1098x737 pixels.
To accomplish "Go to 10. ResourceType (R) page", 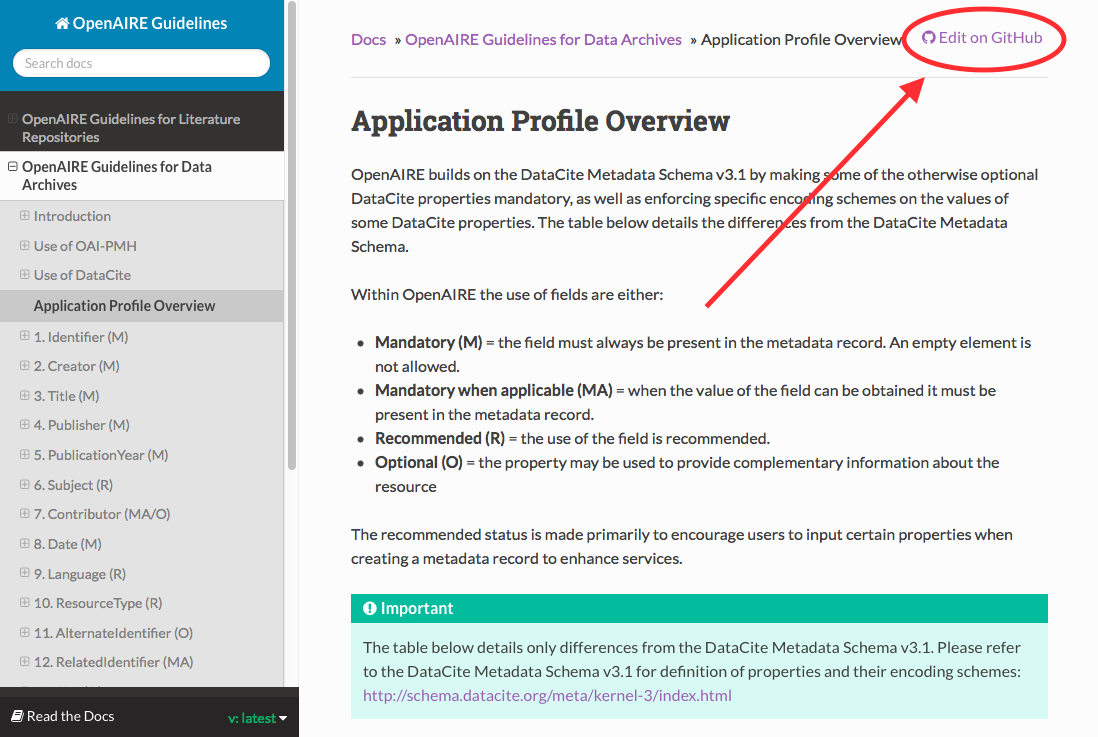I will (98, 603).
